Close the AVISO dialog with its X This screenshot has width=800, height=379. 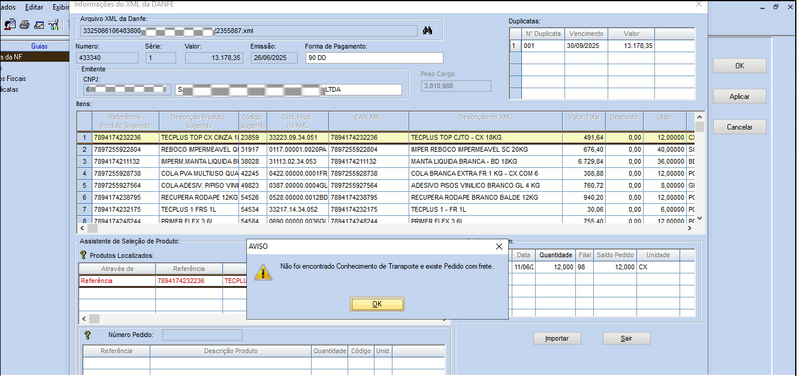click(499, 246)
